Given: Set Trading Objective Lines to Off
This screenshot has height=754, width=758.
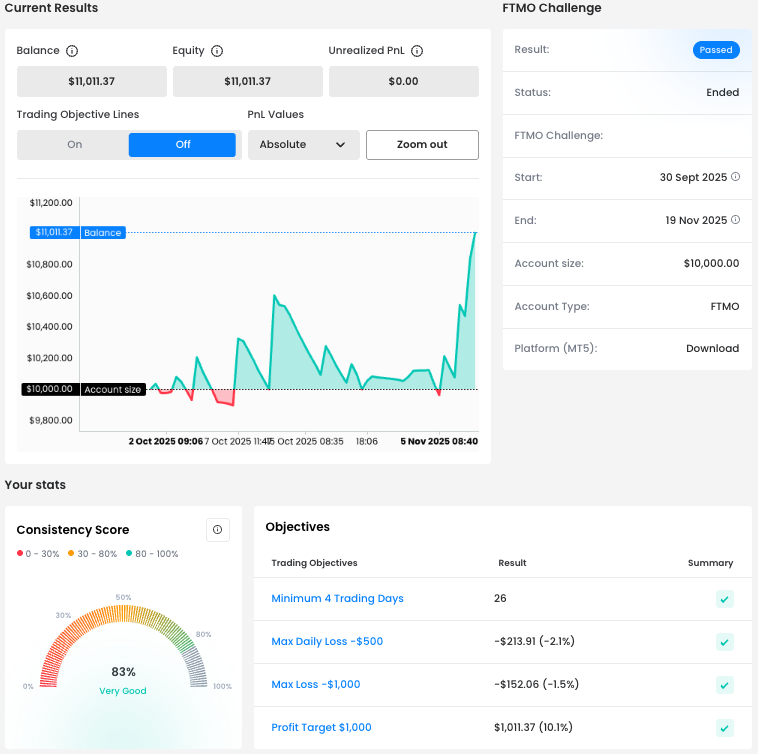Looking at the screenshot, I should 182,145.
